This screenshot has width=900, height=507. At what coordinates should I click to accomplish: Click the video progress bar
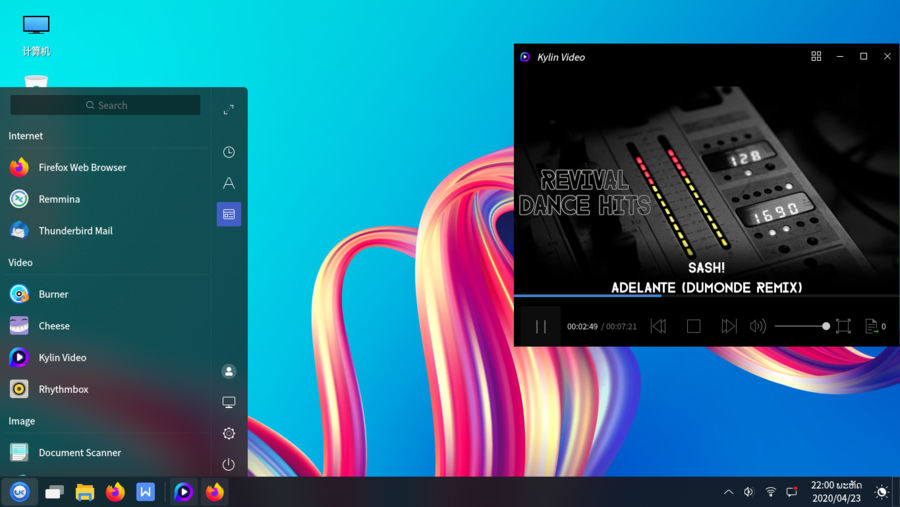tap(707, 296)
